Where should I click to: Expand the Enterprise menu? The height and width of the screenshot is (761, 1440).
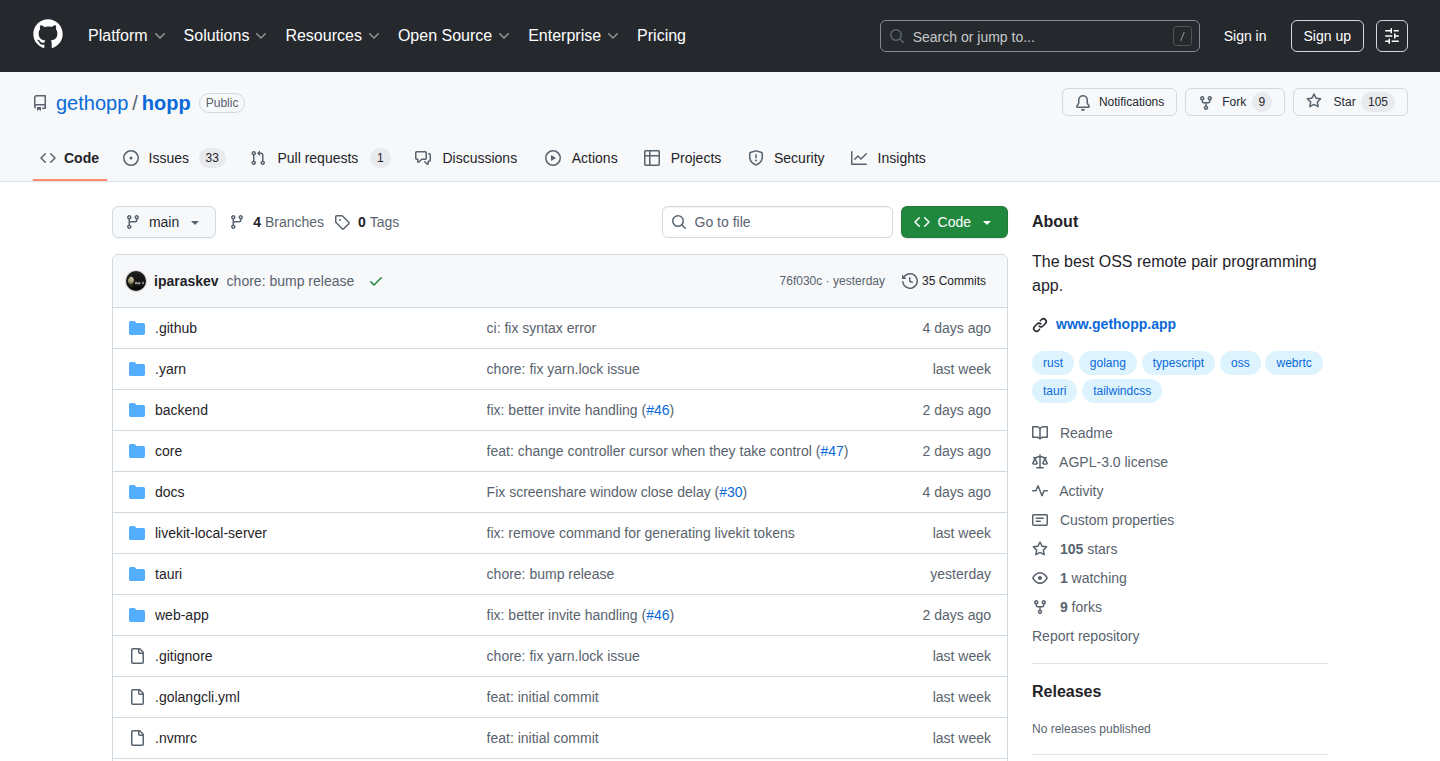[574, 36]
